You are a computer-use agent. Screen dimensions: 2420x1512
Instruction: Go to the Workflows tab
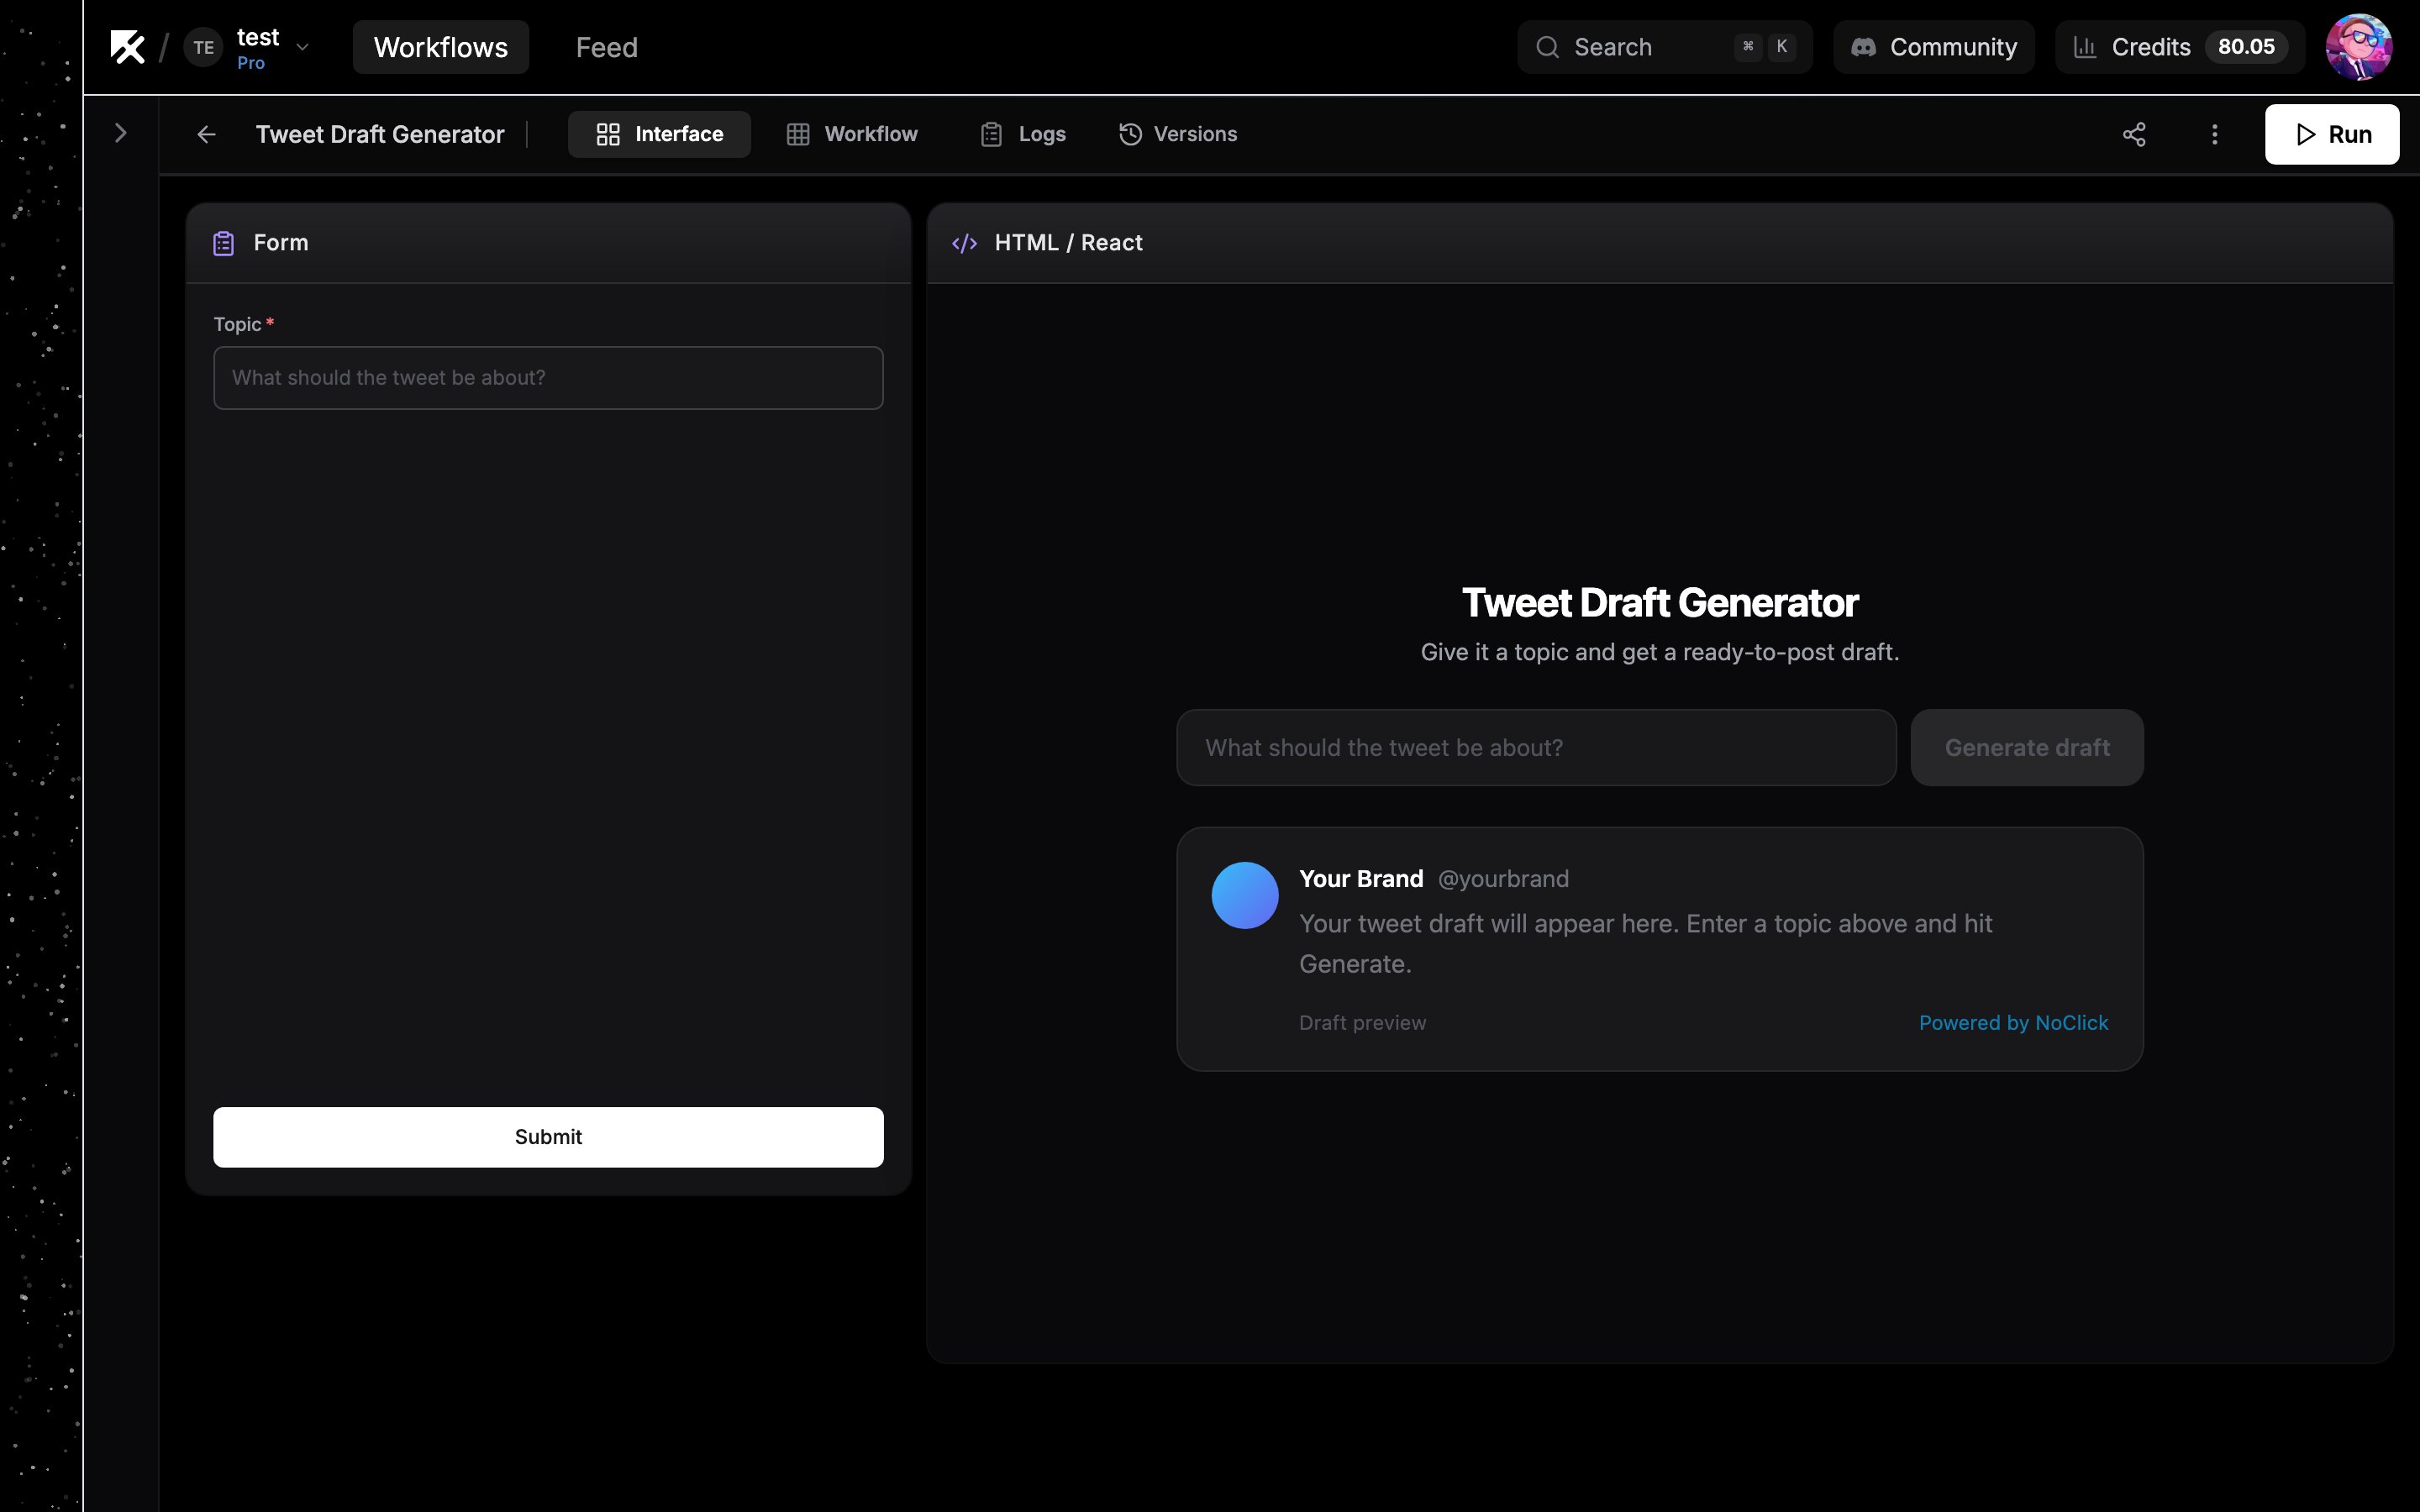(441, 47)
